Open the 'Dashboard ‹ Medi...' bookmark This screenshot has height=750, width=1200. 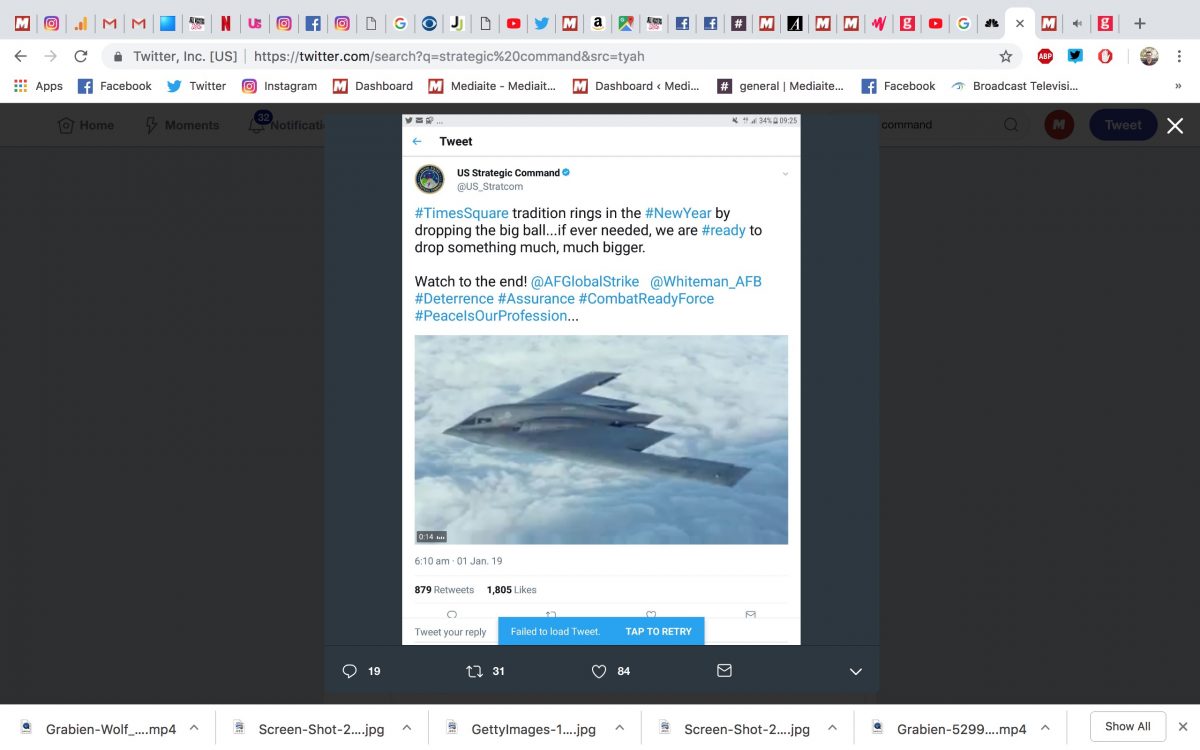636,86
